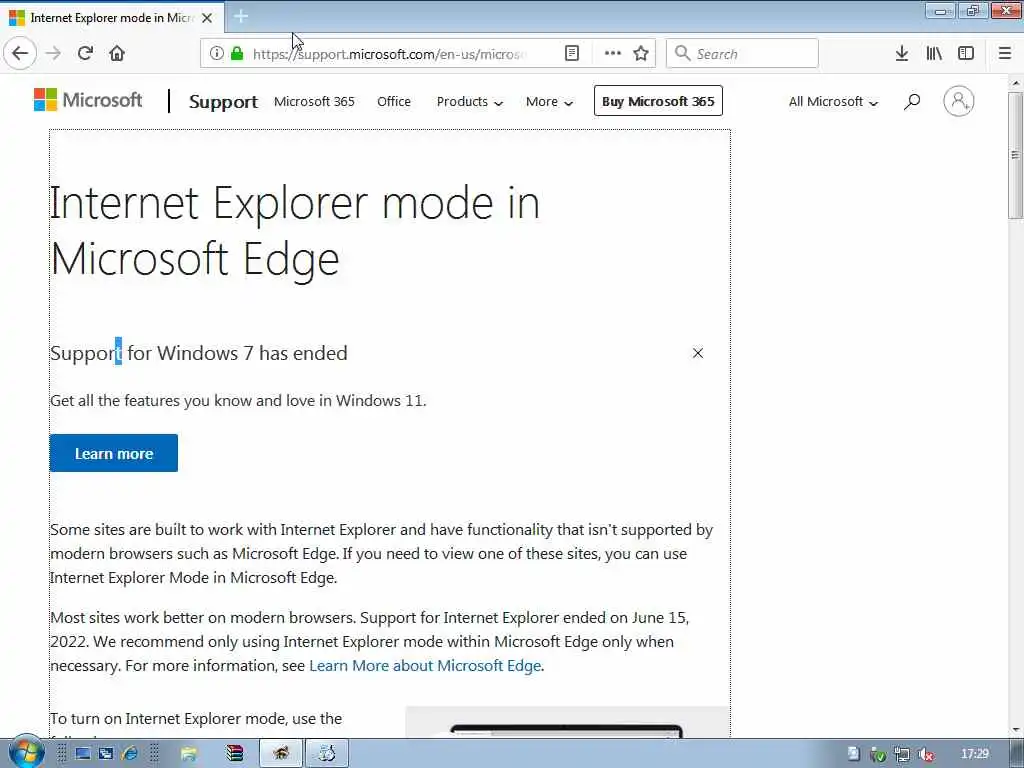Click the Microsoft logo
The width and height of the screenshot is (1024, 768).
click(x=88, y=101)
